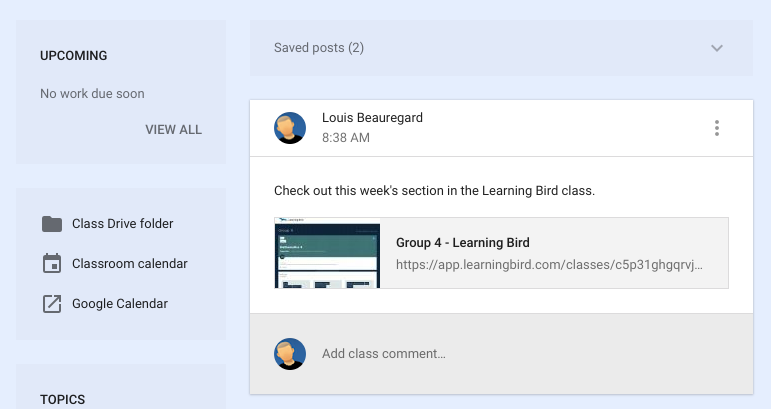Expand Saved posts with the chevron arrow
771x409 pixels.
717,48
